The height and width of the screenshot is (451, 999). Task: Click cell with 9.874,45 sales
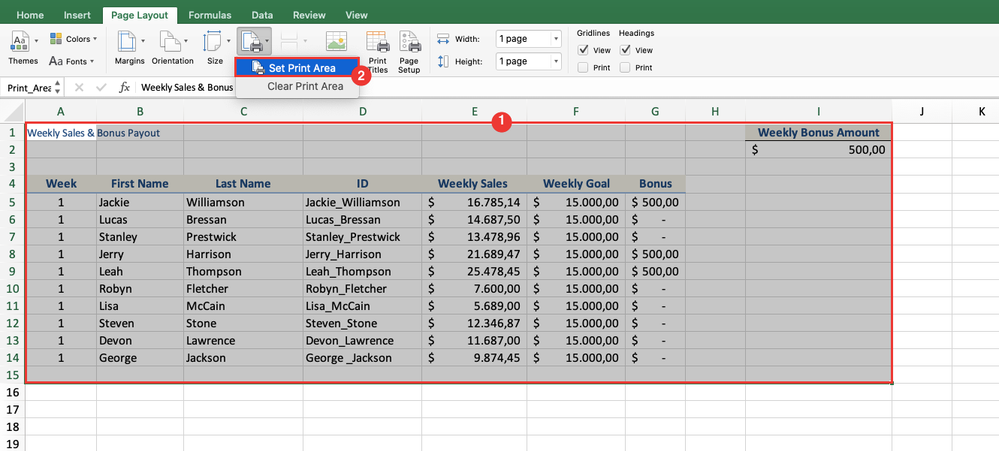(x=474, y=358)
